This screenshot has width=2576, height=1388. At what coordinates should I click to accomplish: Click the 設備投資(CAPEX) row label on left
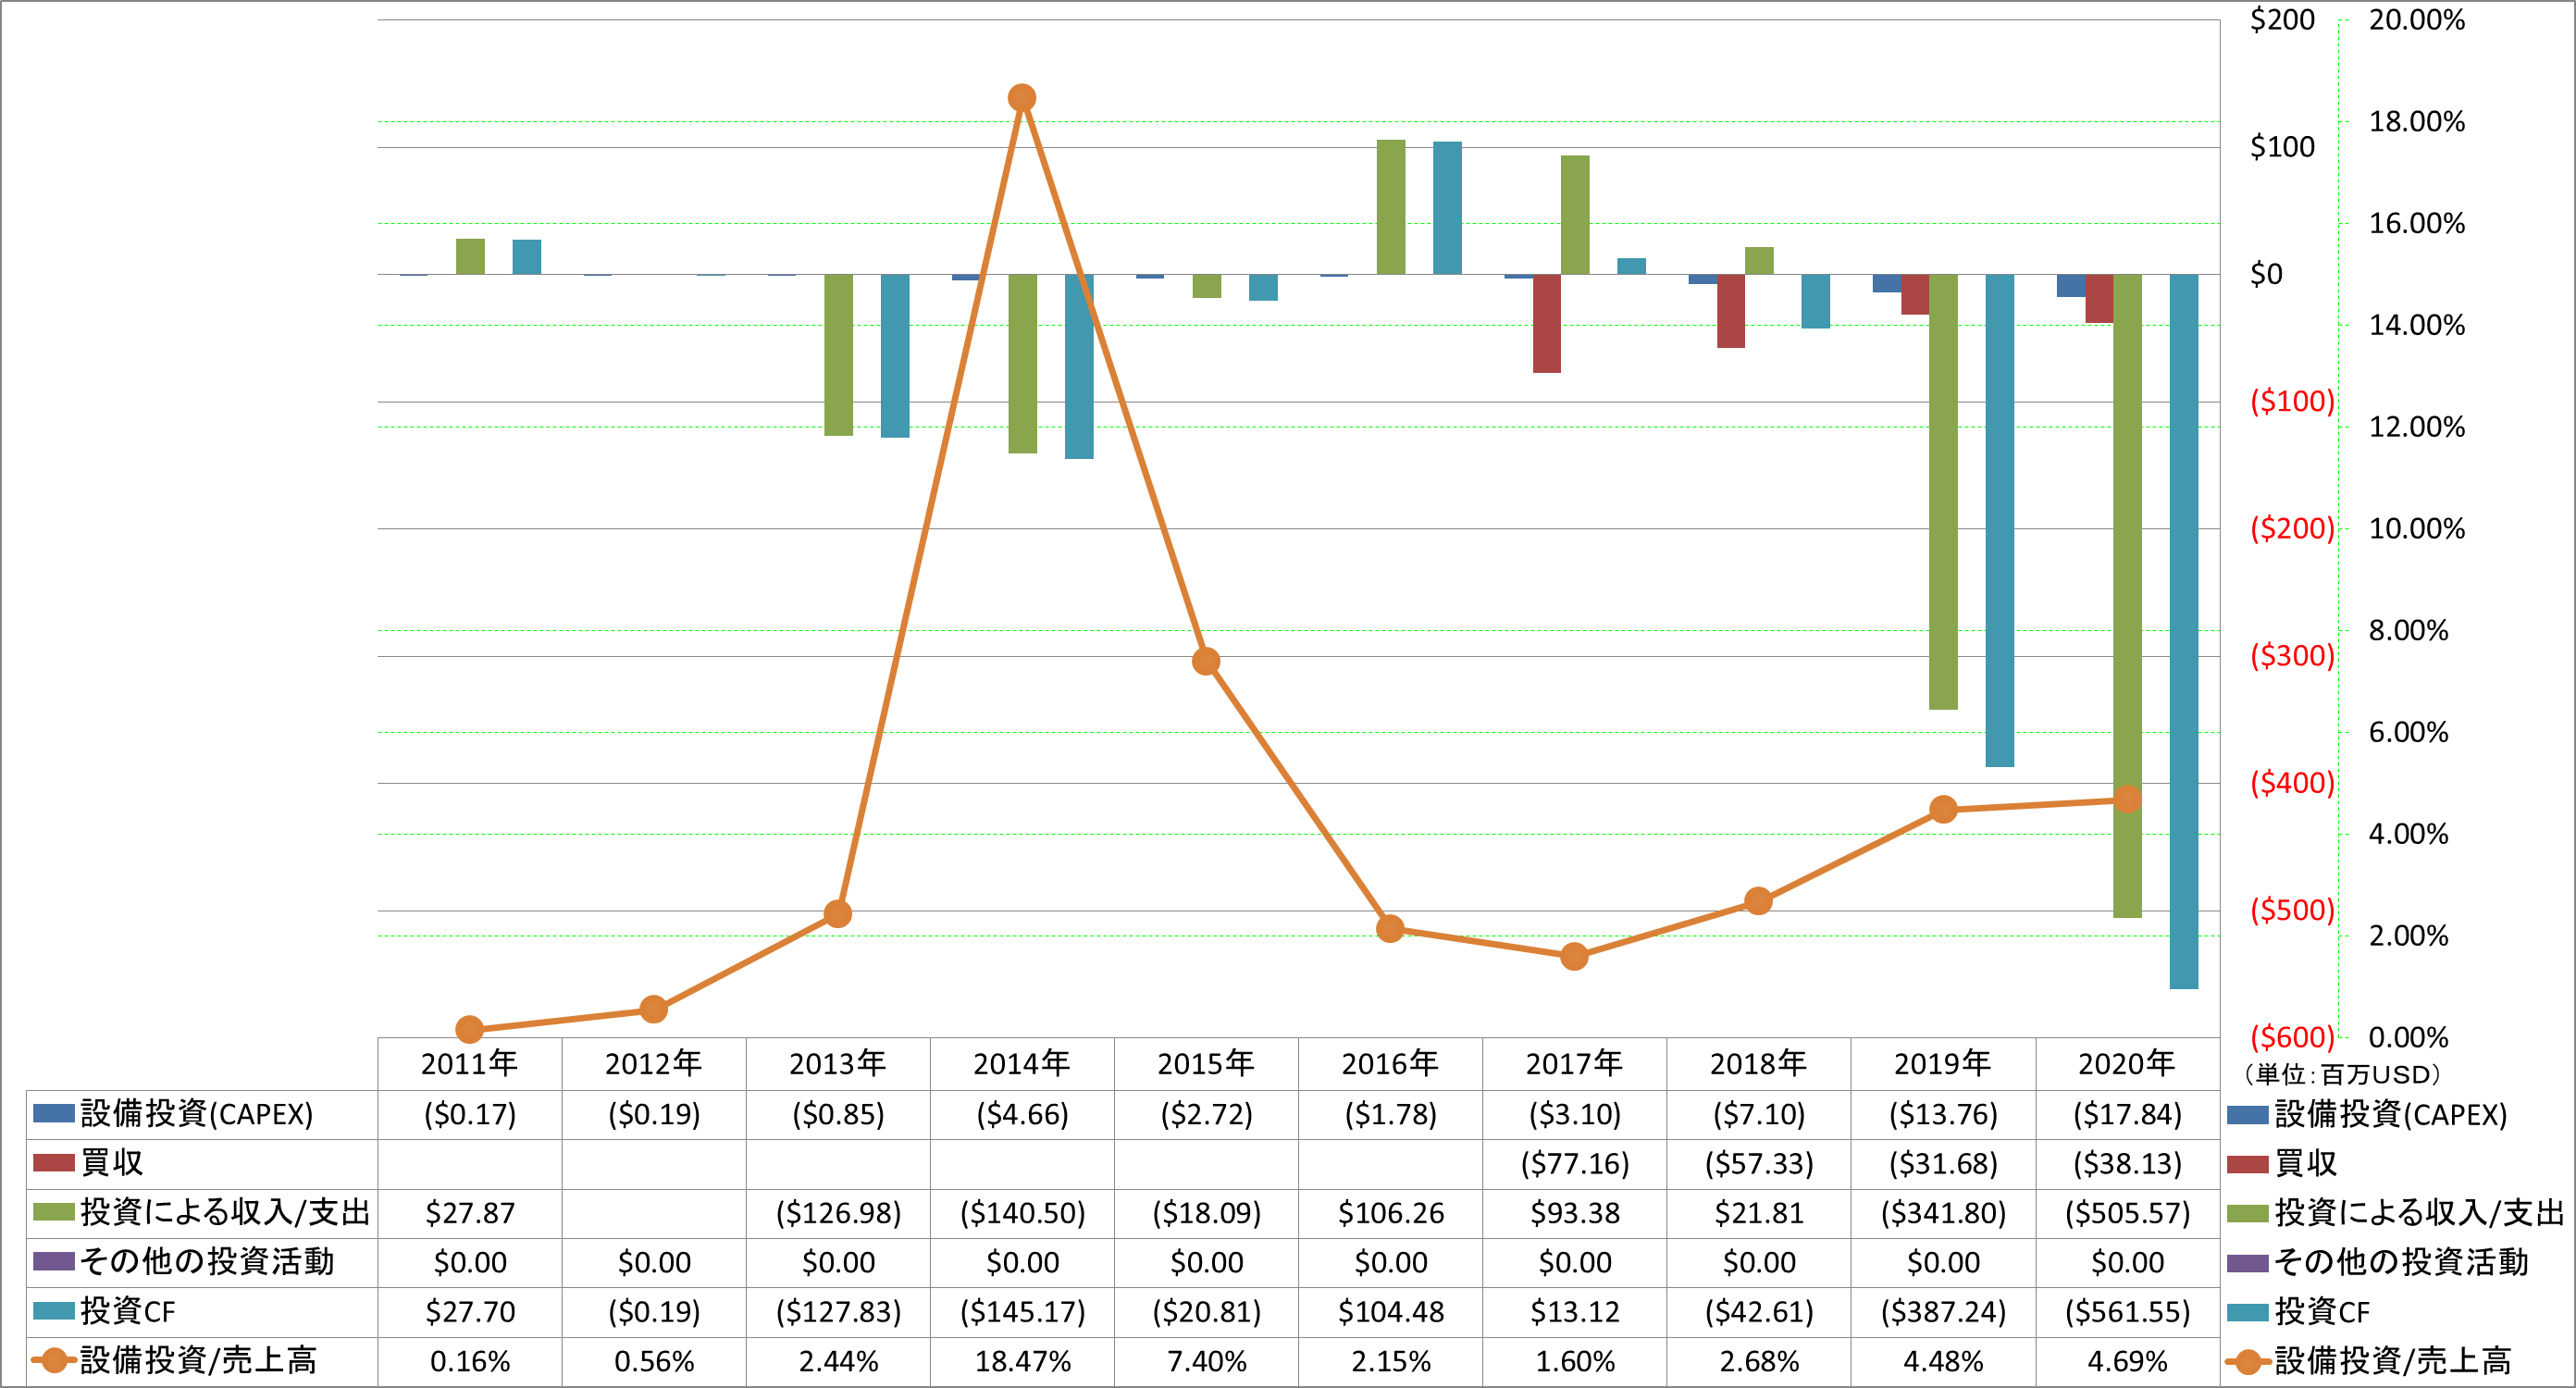pyautogui.click(x=197, y=1113)
